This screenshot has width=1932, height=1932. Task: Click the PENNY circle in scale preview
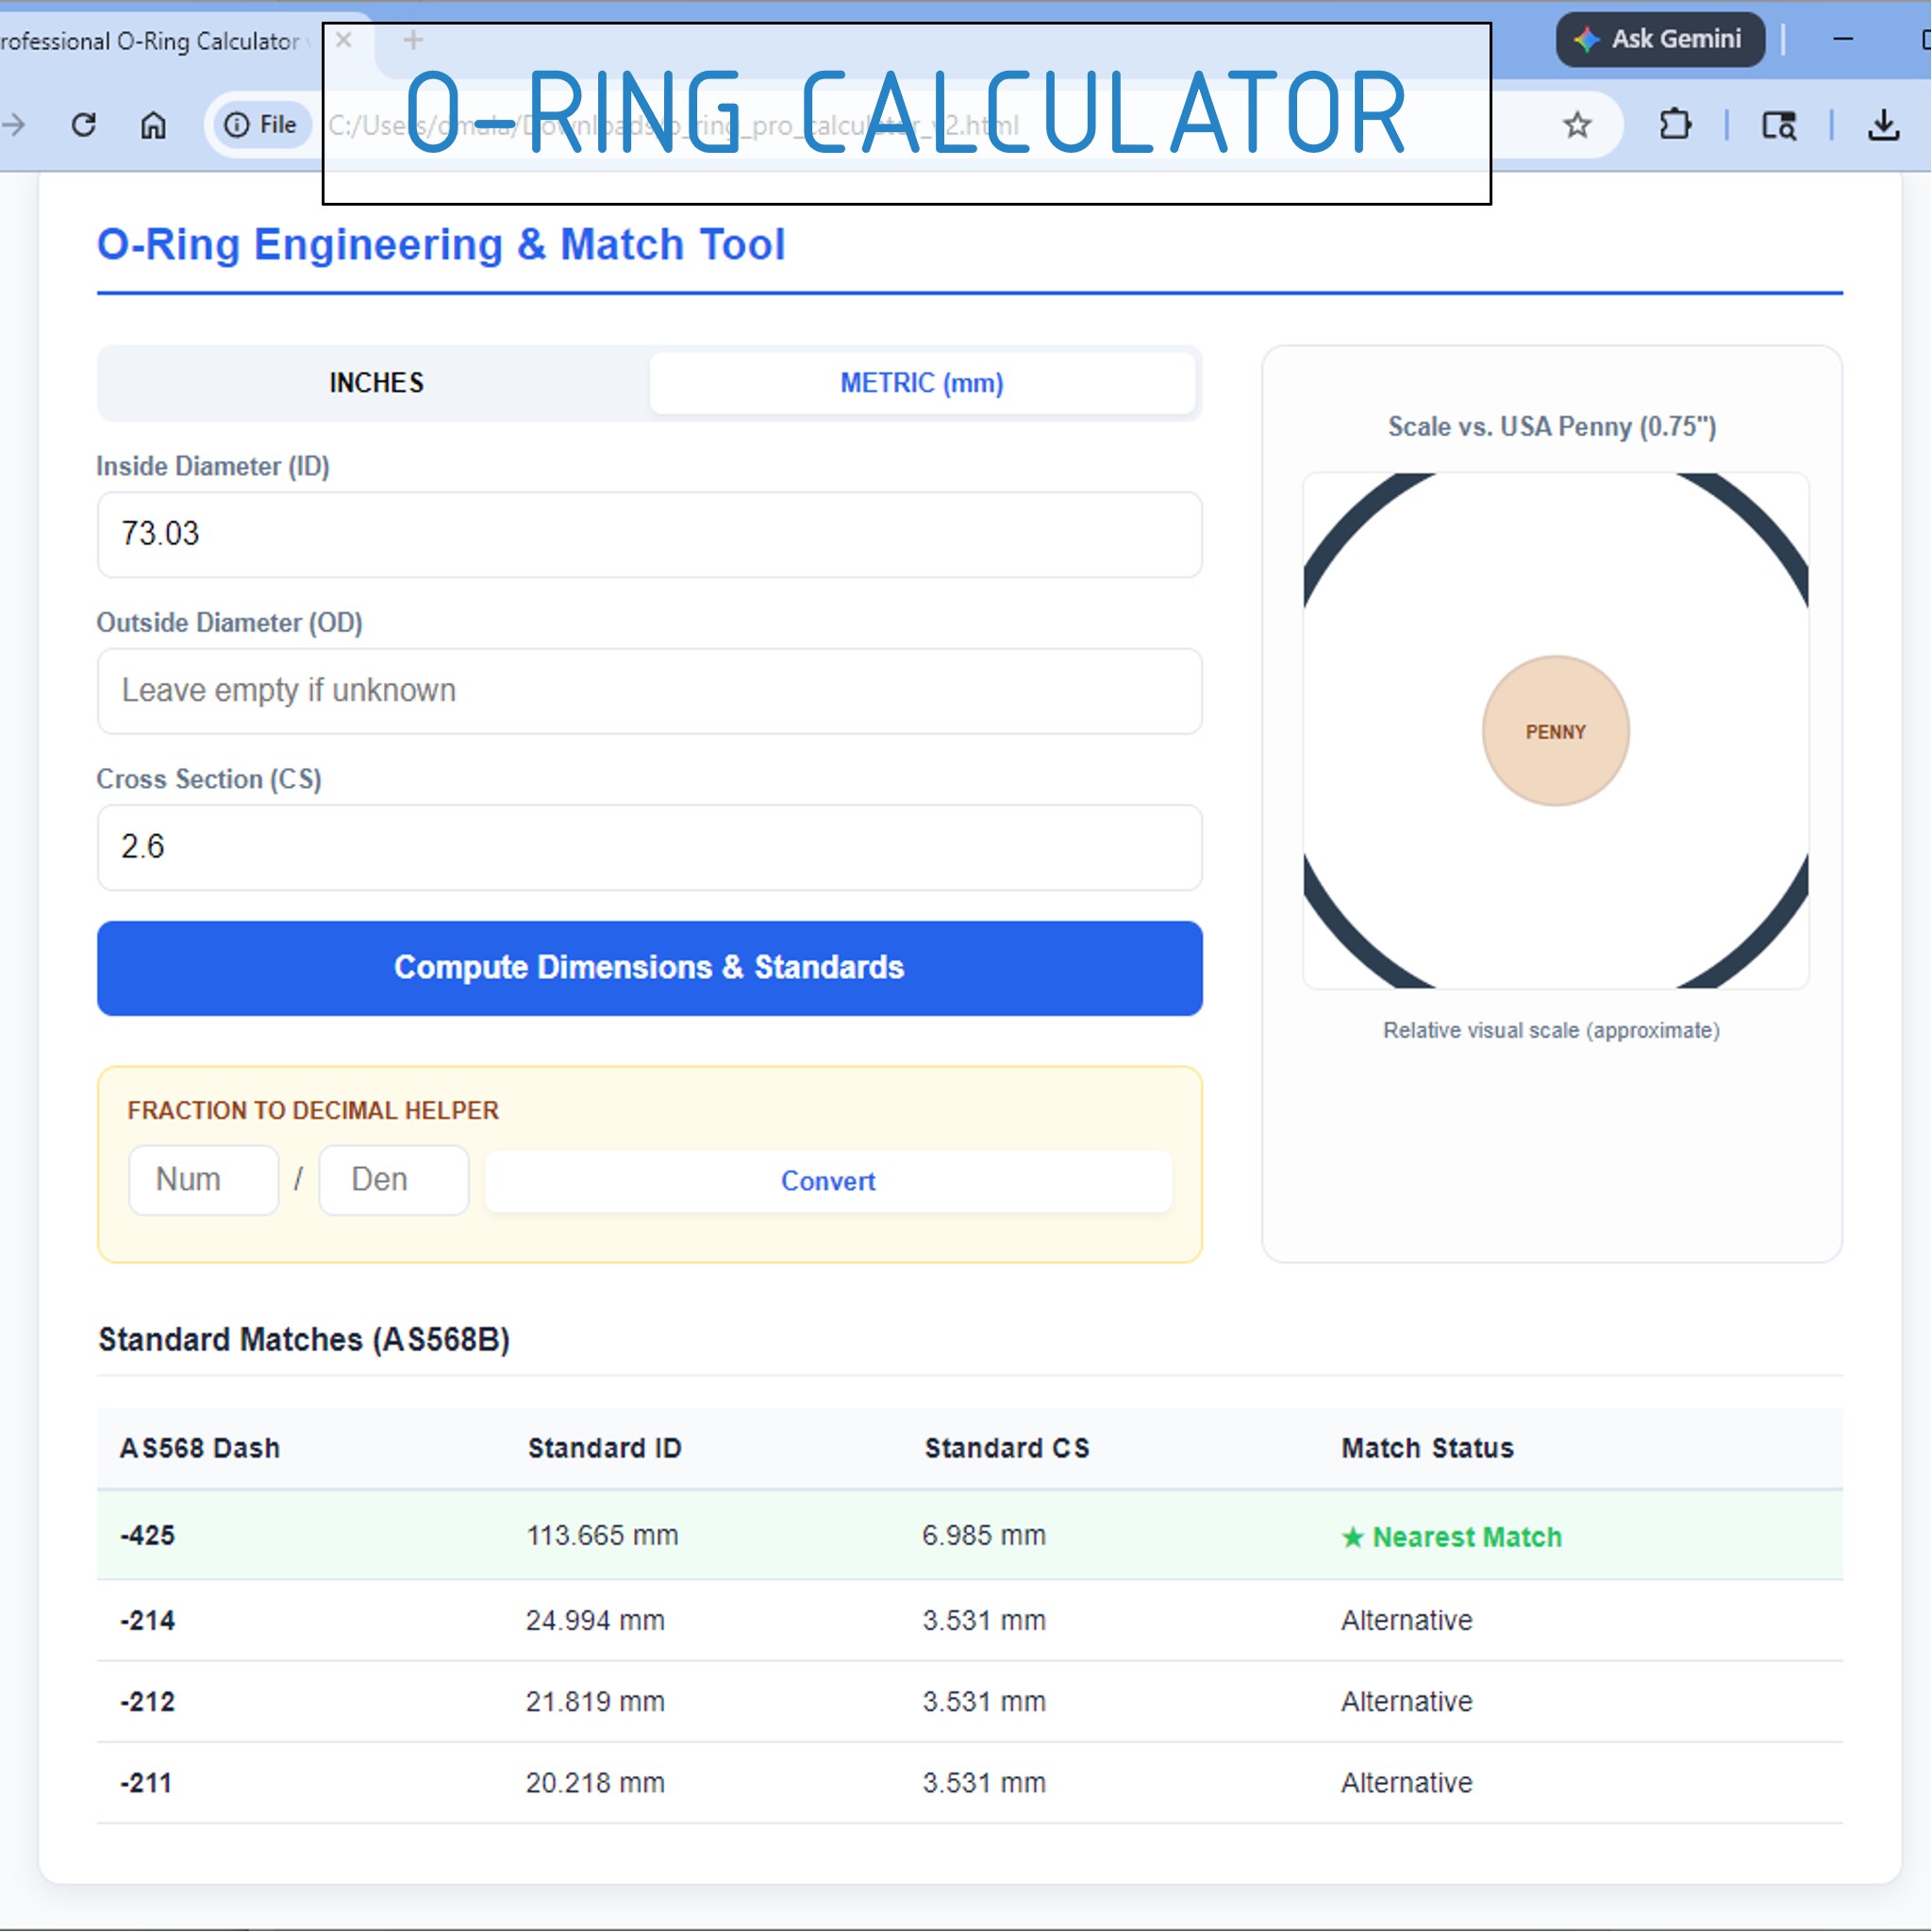tap(1555, 731)
